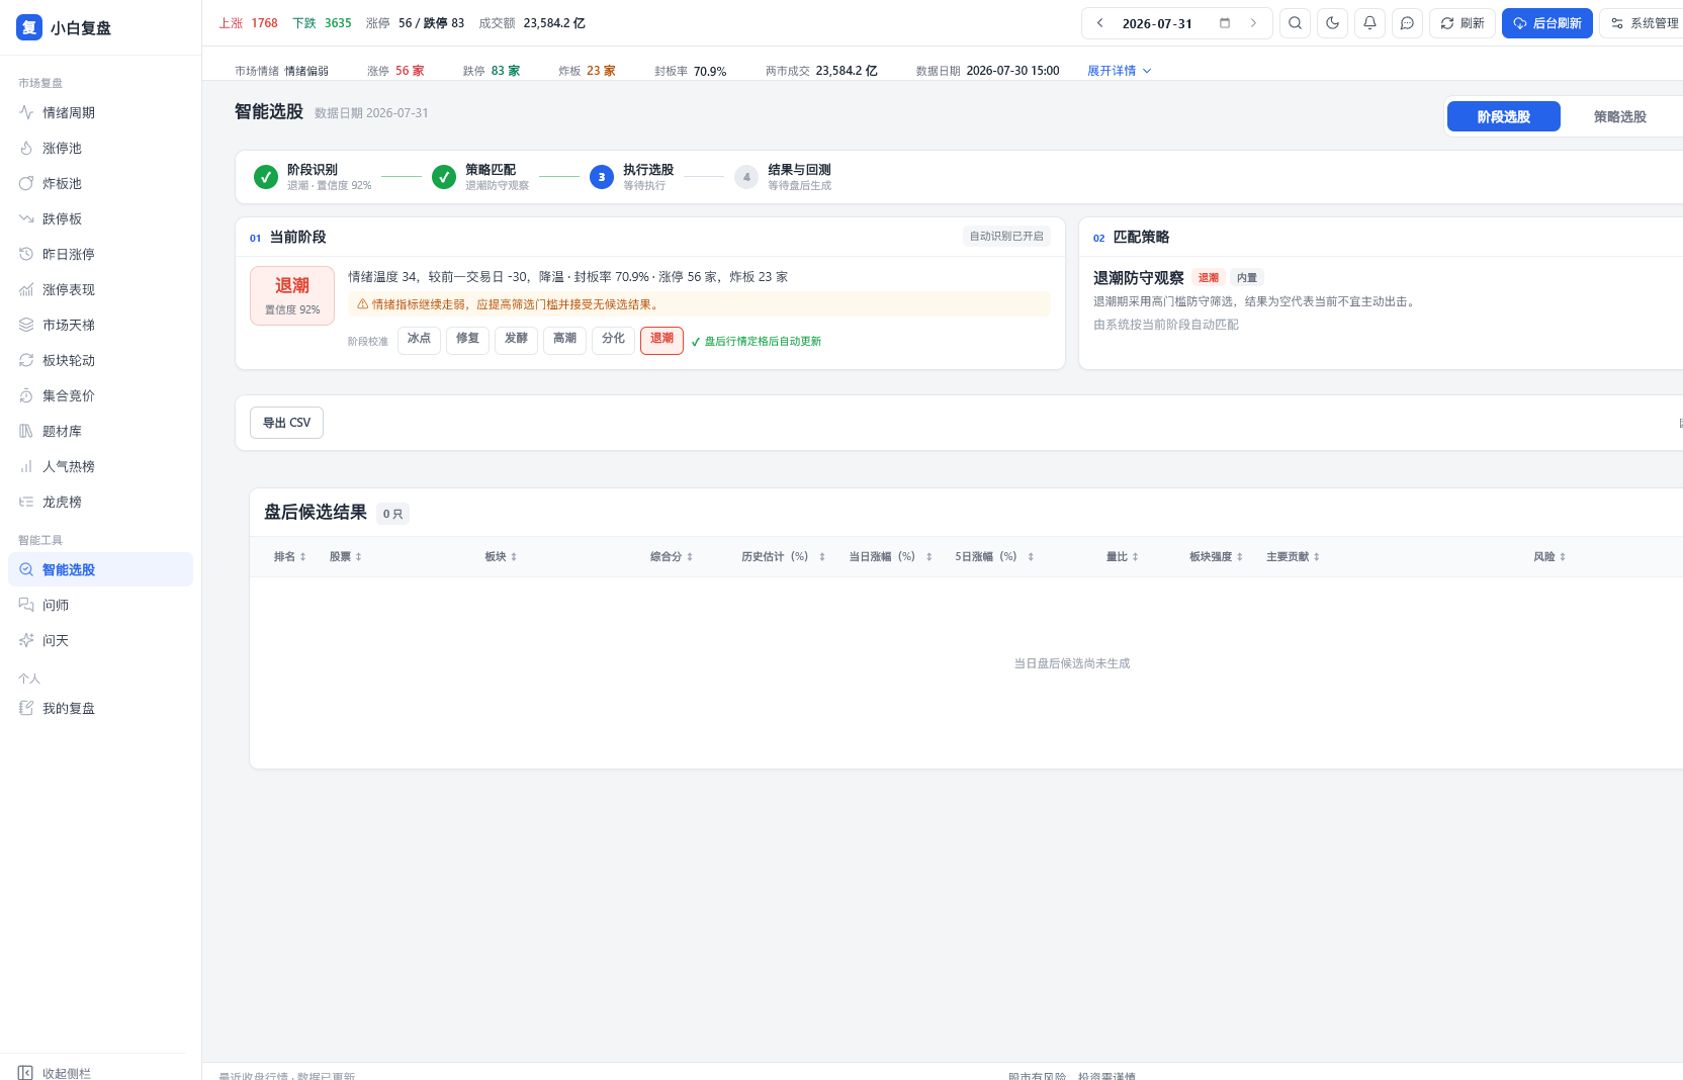
Task: Go to the next date with the right arrow
Action: click(x=1253, y=23)
